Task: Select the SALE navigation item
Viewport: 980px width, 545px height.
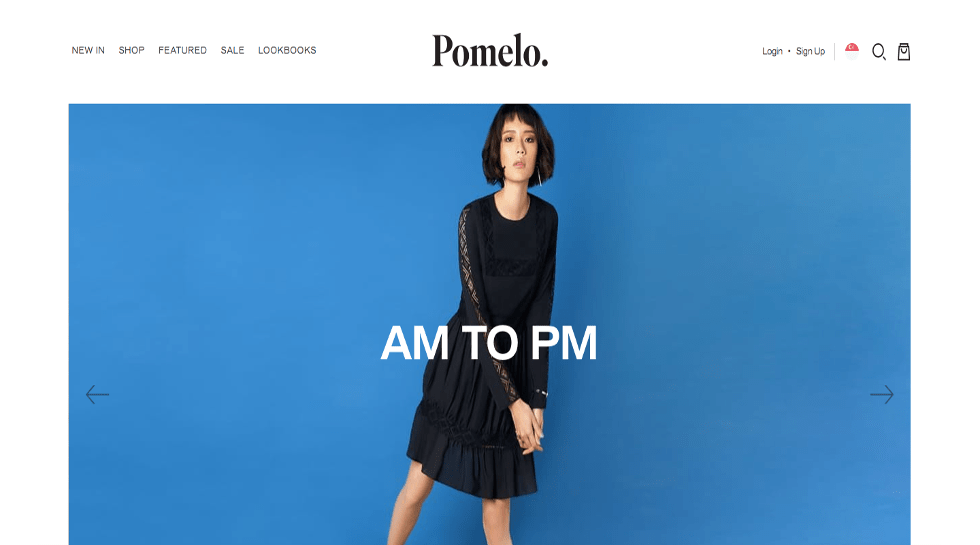Action: click(232, 50)
